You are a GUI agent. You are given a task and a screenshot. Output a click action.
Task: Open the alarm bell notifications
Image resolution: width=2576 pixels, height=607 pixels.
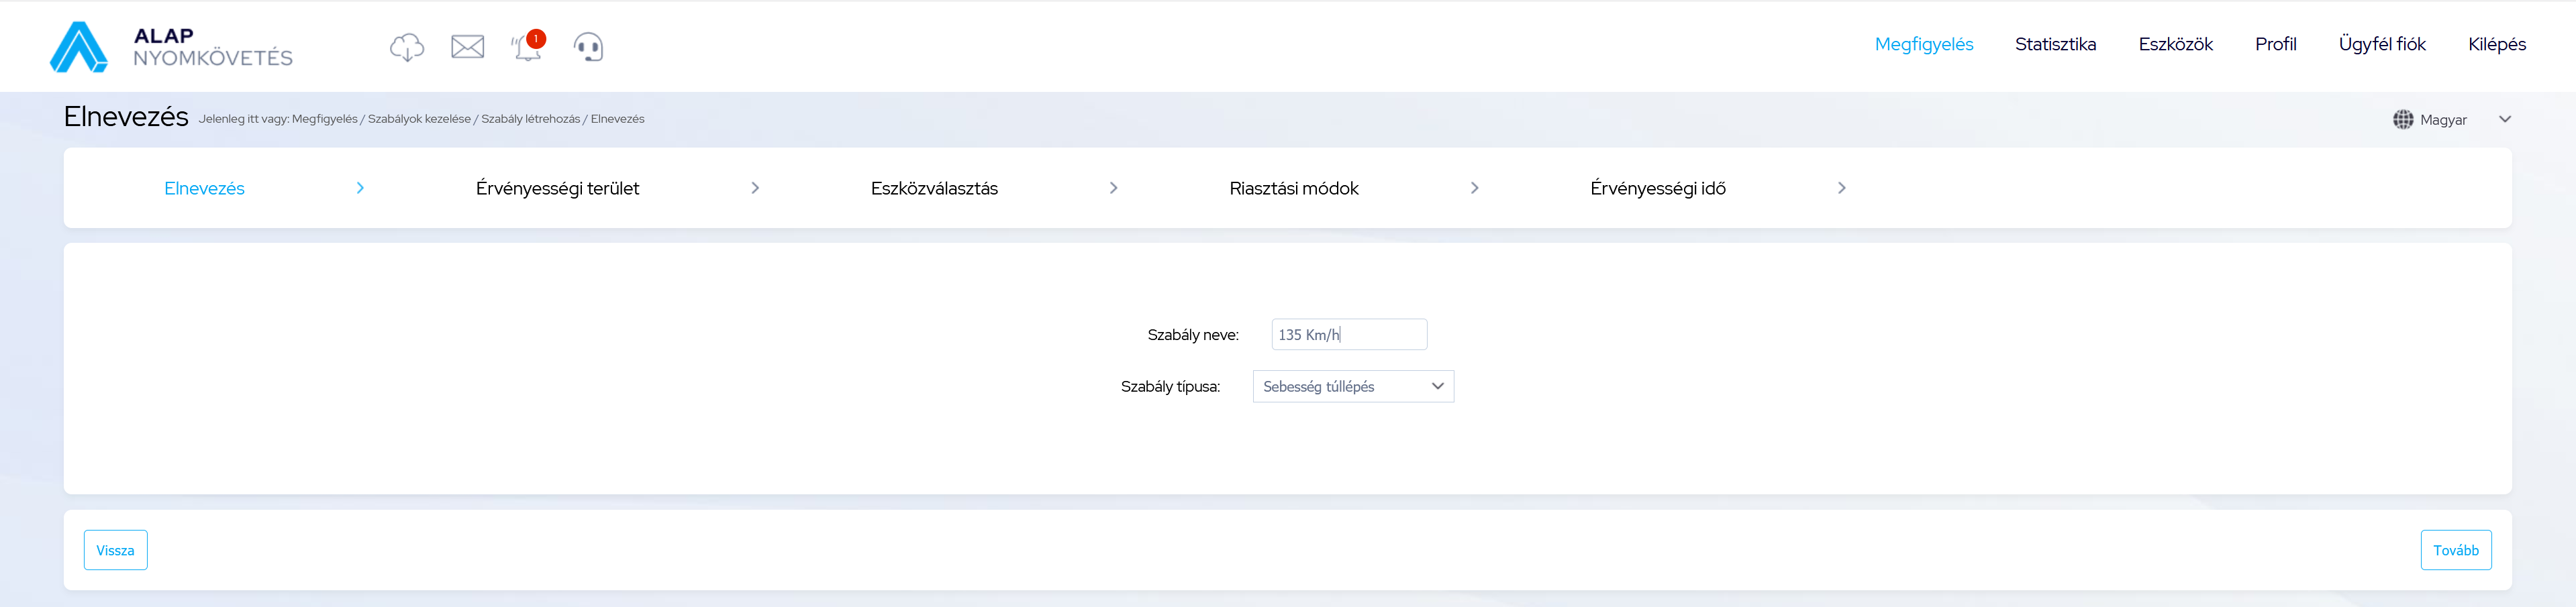527,47
